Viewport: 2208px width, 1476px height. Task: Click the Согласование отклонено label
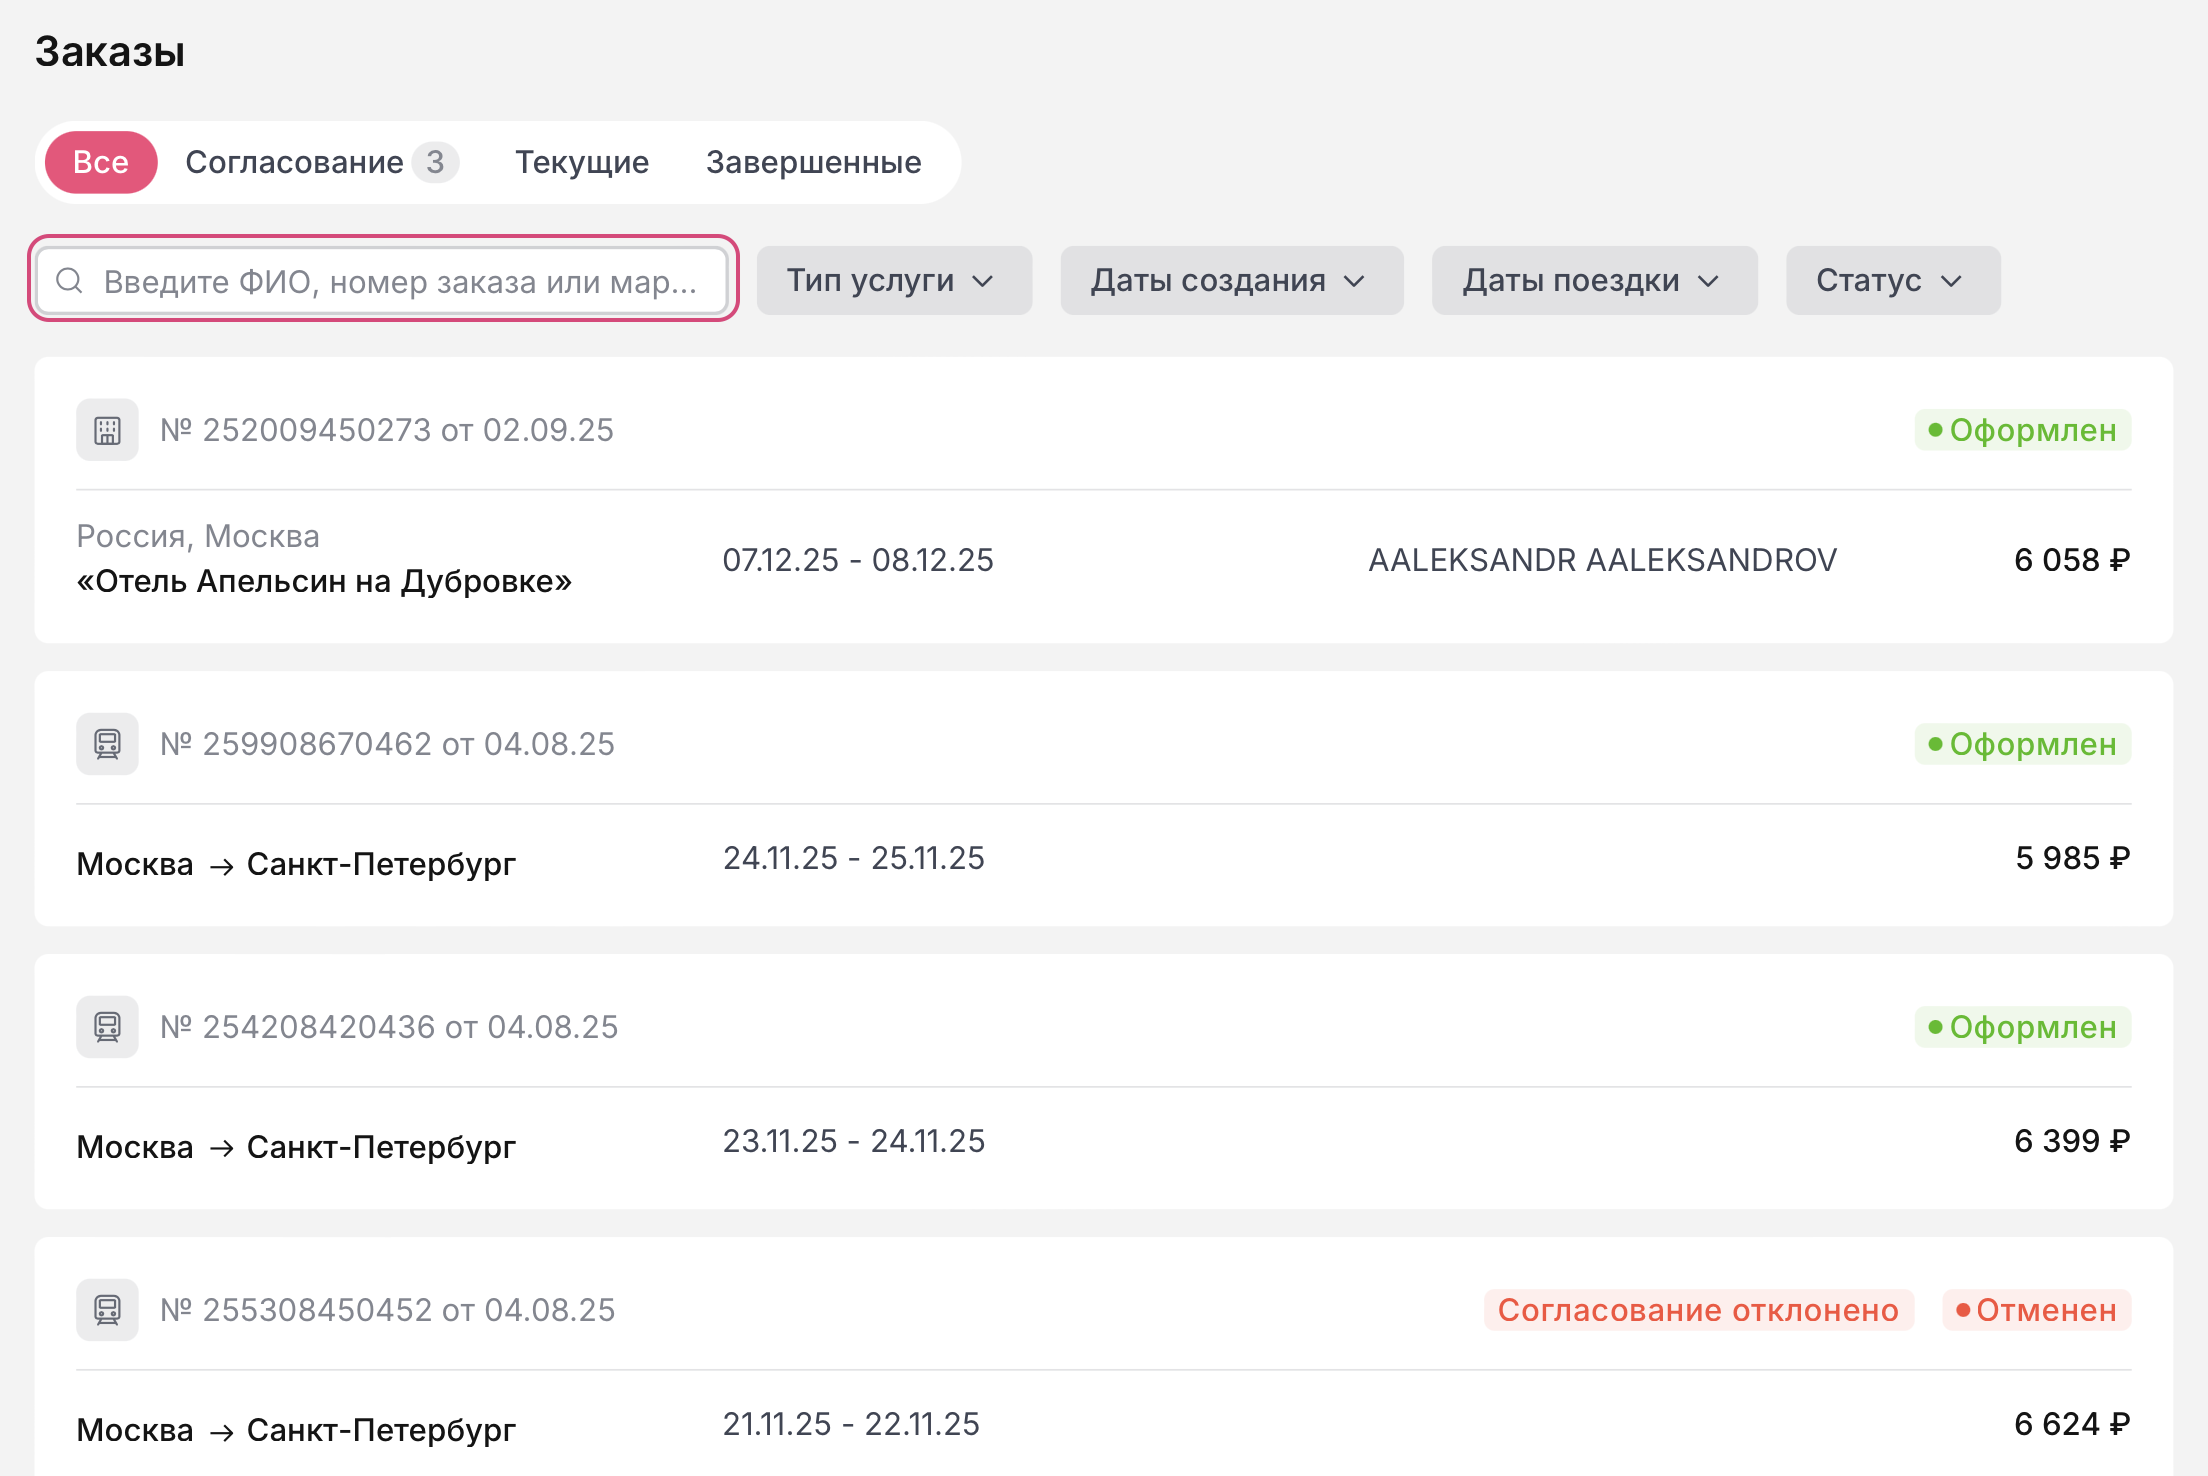tap(1697, 1310)
